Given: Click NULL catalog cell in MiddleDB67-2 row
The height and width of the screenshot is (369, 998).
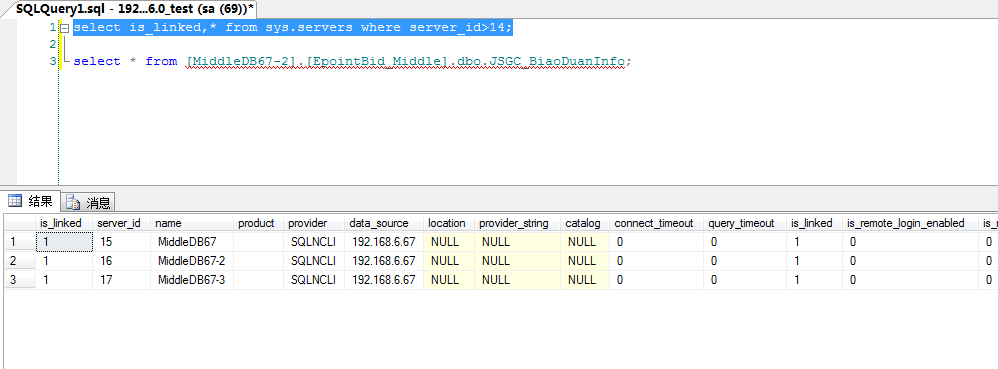Looking at the screenshot, I should coord(585,261).
